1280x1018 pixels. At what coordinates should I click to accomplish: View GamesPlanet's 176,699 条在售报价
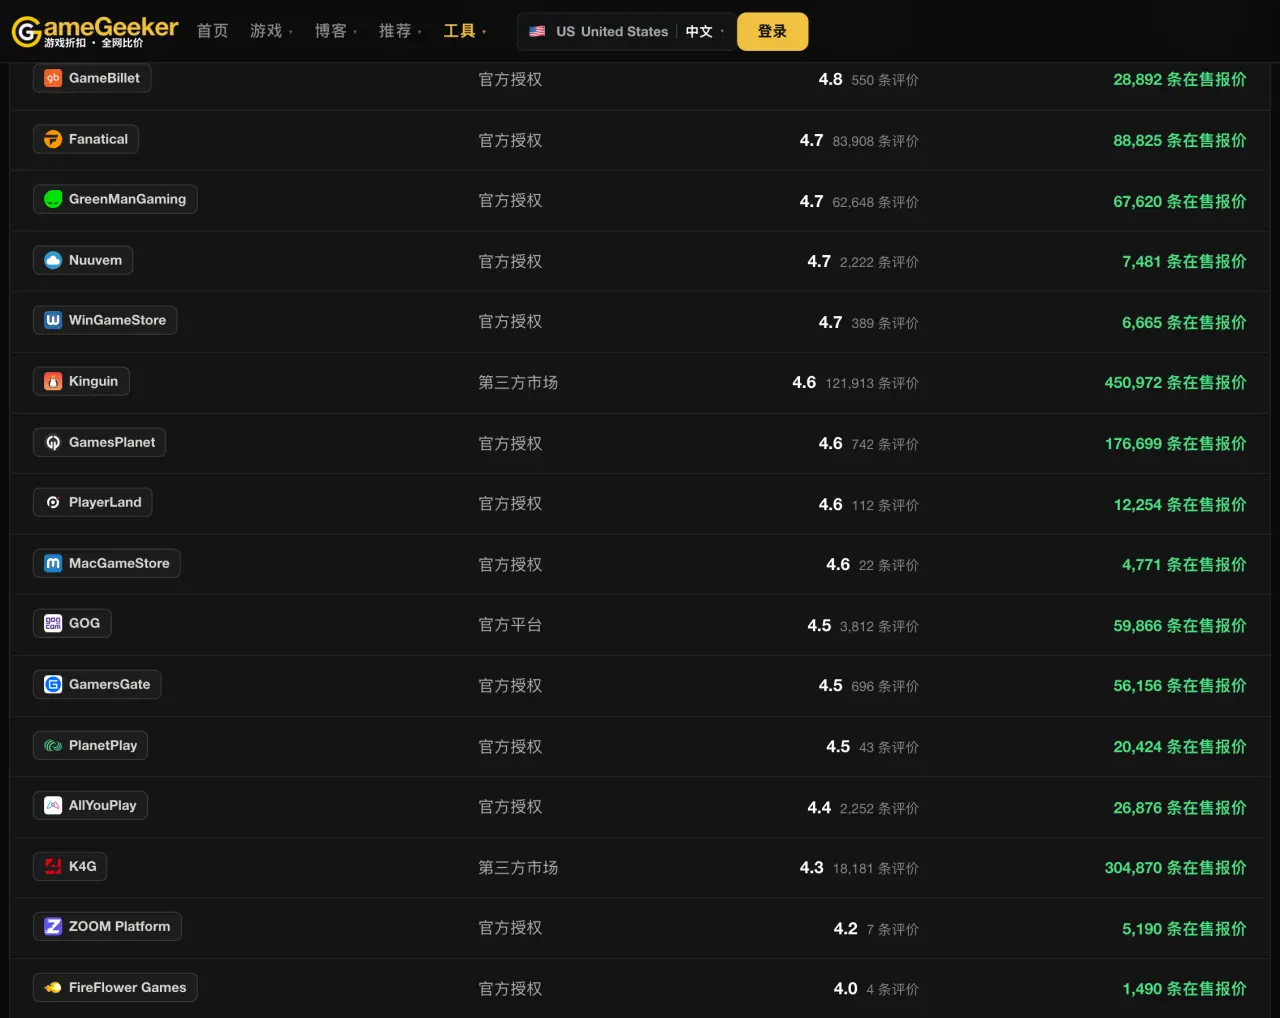1175,443
